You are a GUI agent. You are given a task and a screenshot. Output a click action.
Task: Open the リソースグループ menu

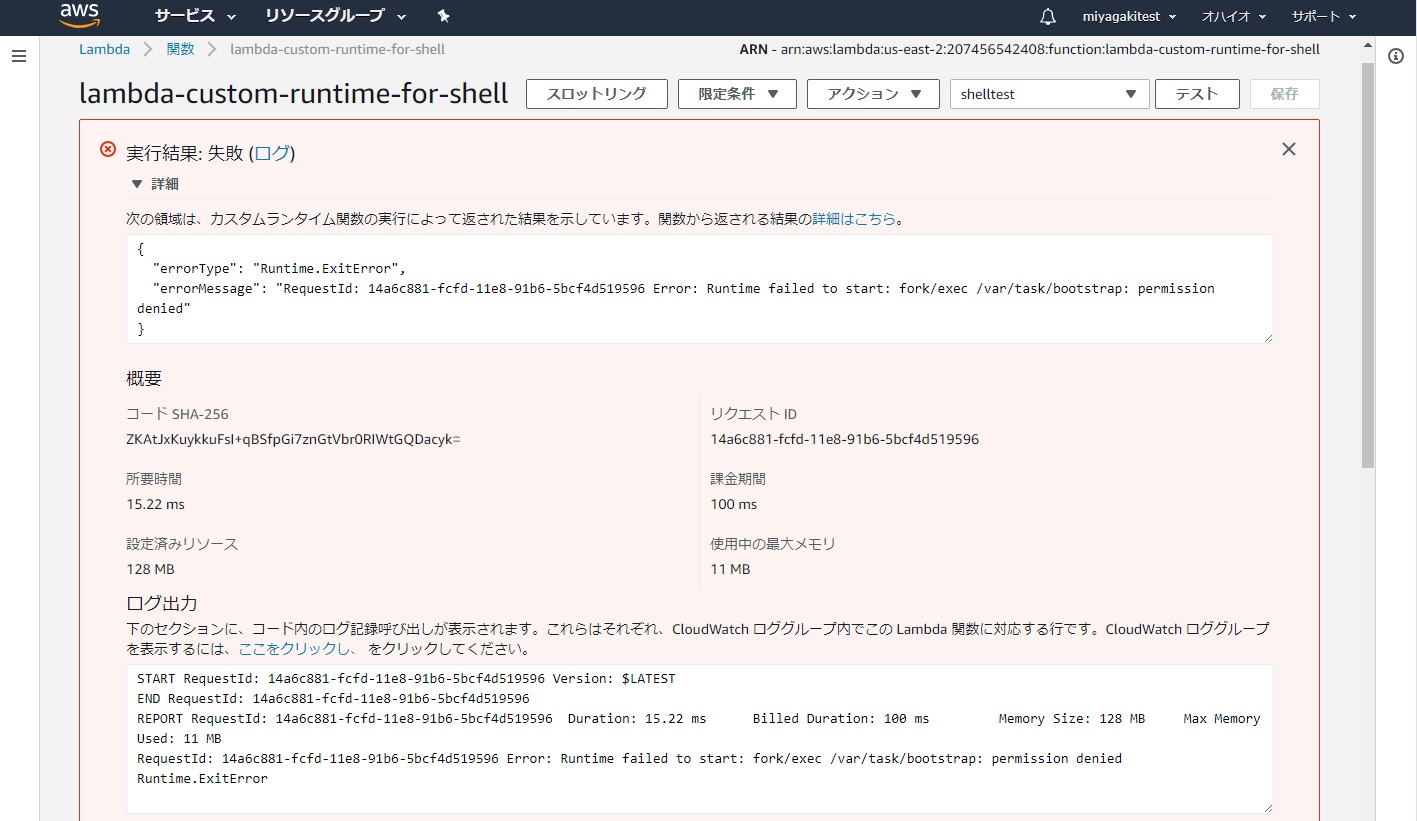(x=335, y=16)
